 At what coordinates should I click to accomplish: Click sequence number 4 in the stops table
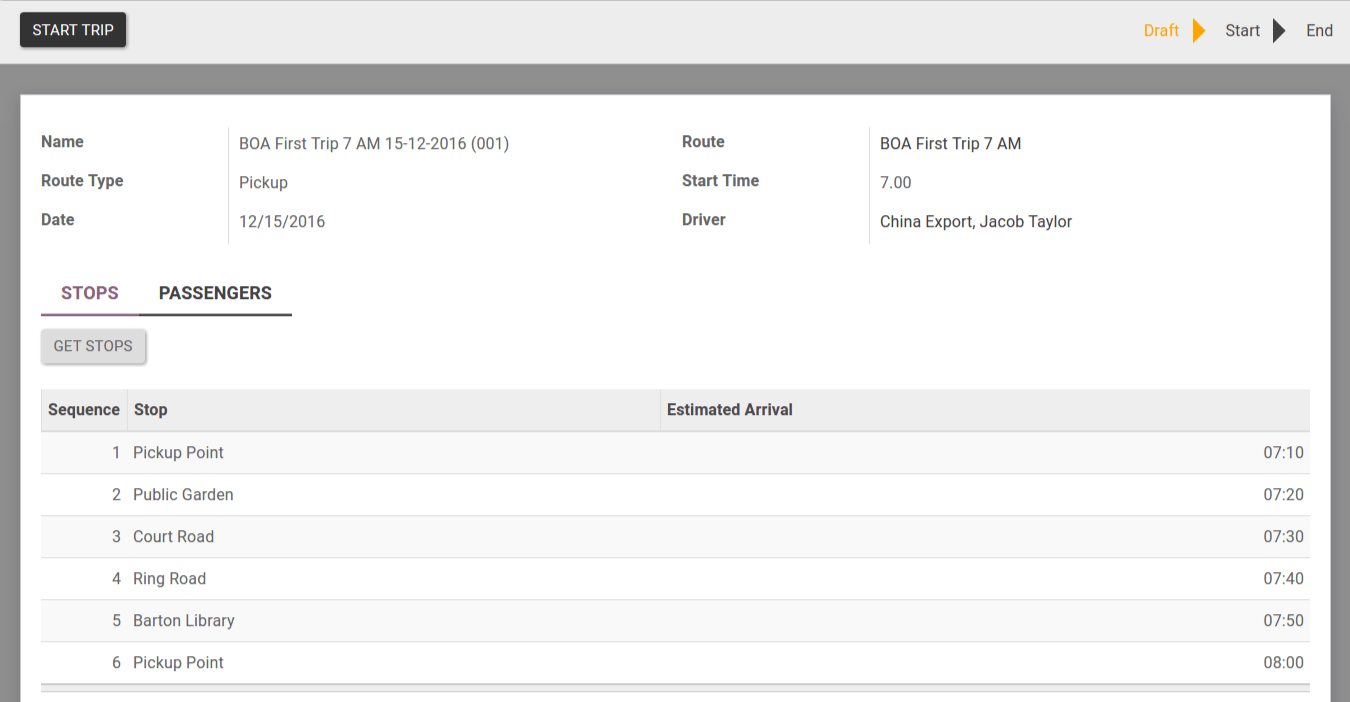tap(116, 579)
